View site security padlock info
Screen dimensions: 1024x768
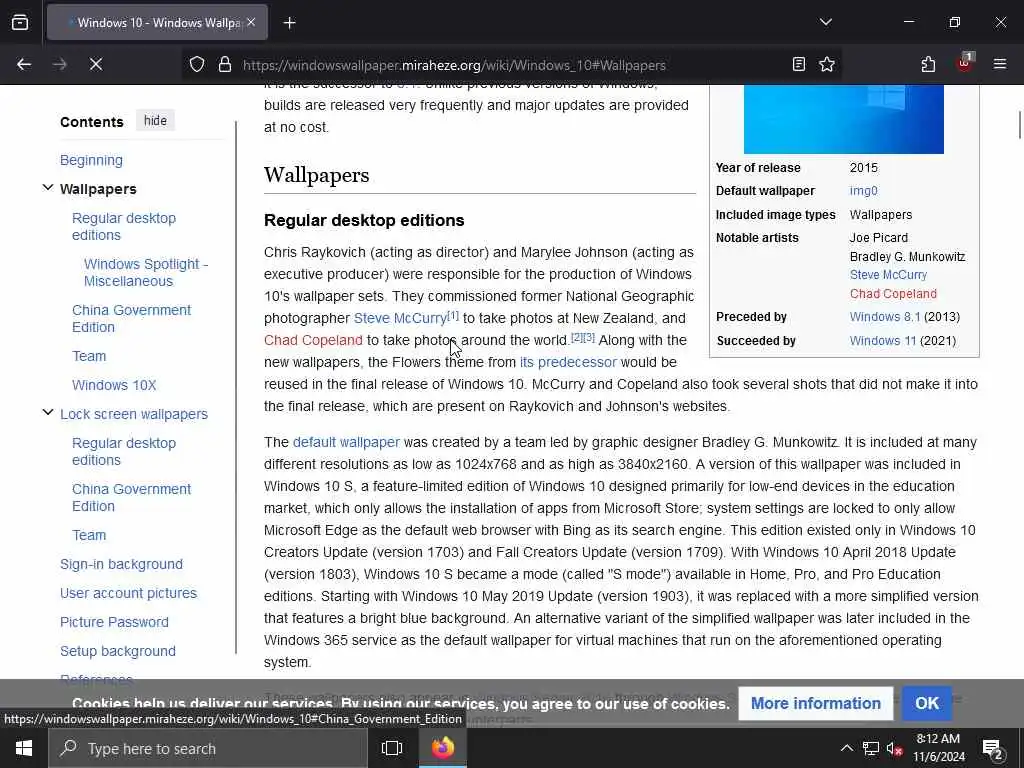tap(225, 64)
